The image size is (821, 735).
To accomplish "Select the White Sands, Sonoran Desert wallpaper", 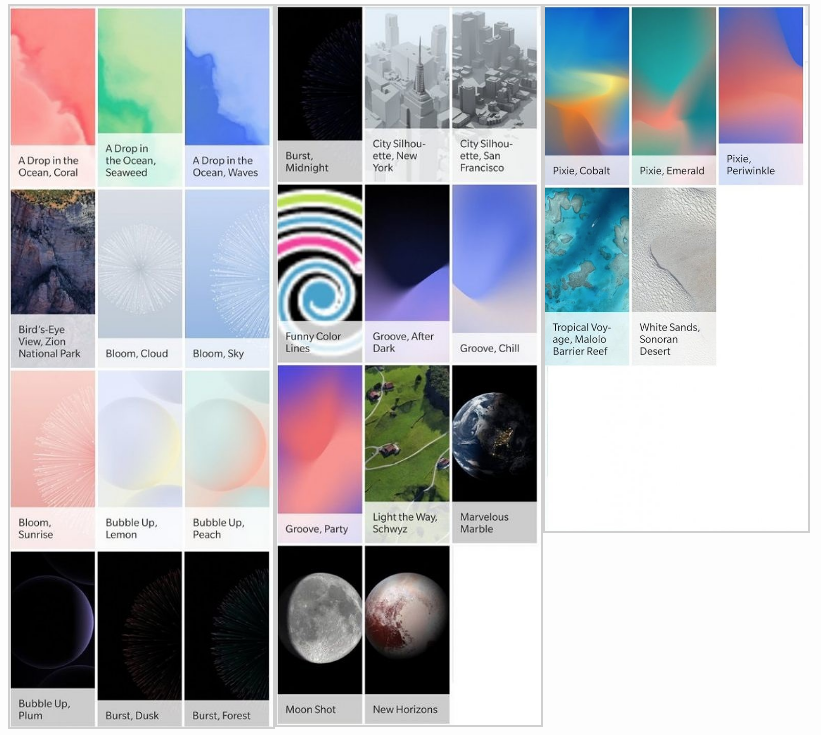I will pos(674,276).
